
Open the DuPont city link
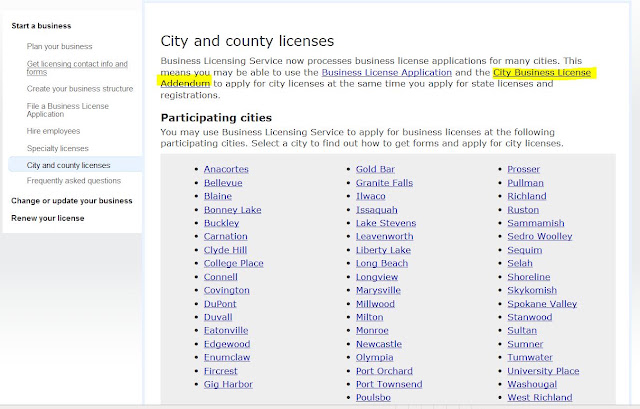[x=220, y=304]
